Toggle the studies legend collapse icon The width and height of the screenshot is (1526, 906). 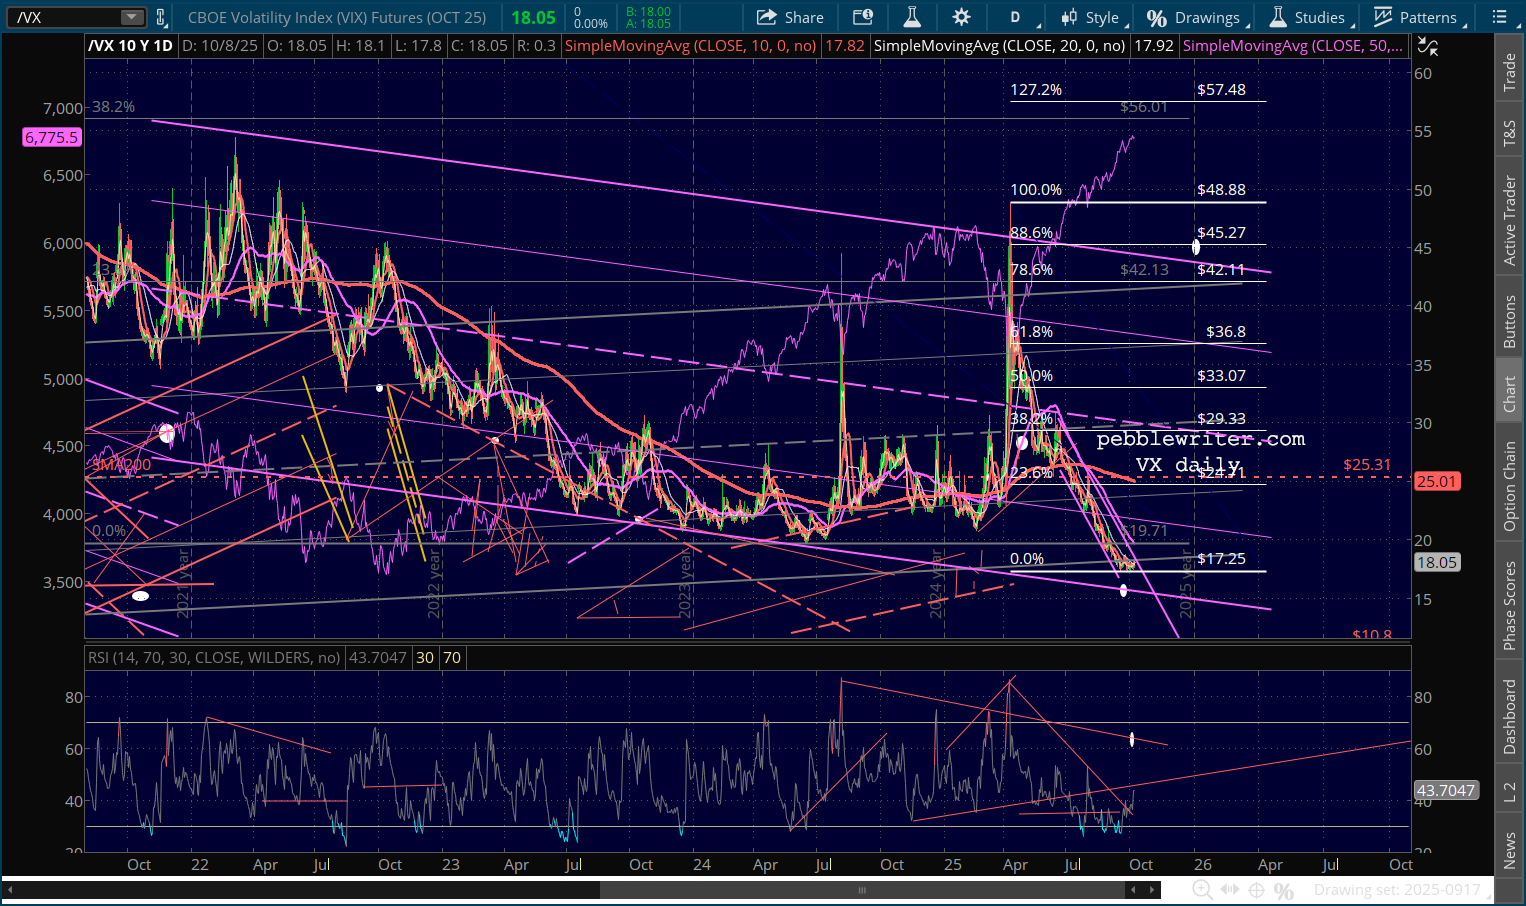tap(1428, 46)
